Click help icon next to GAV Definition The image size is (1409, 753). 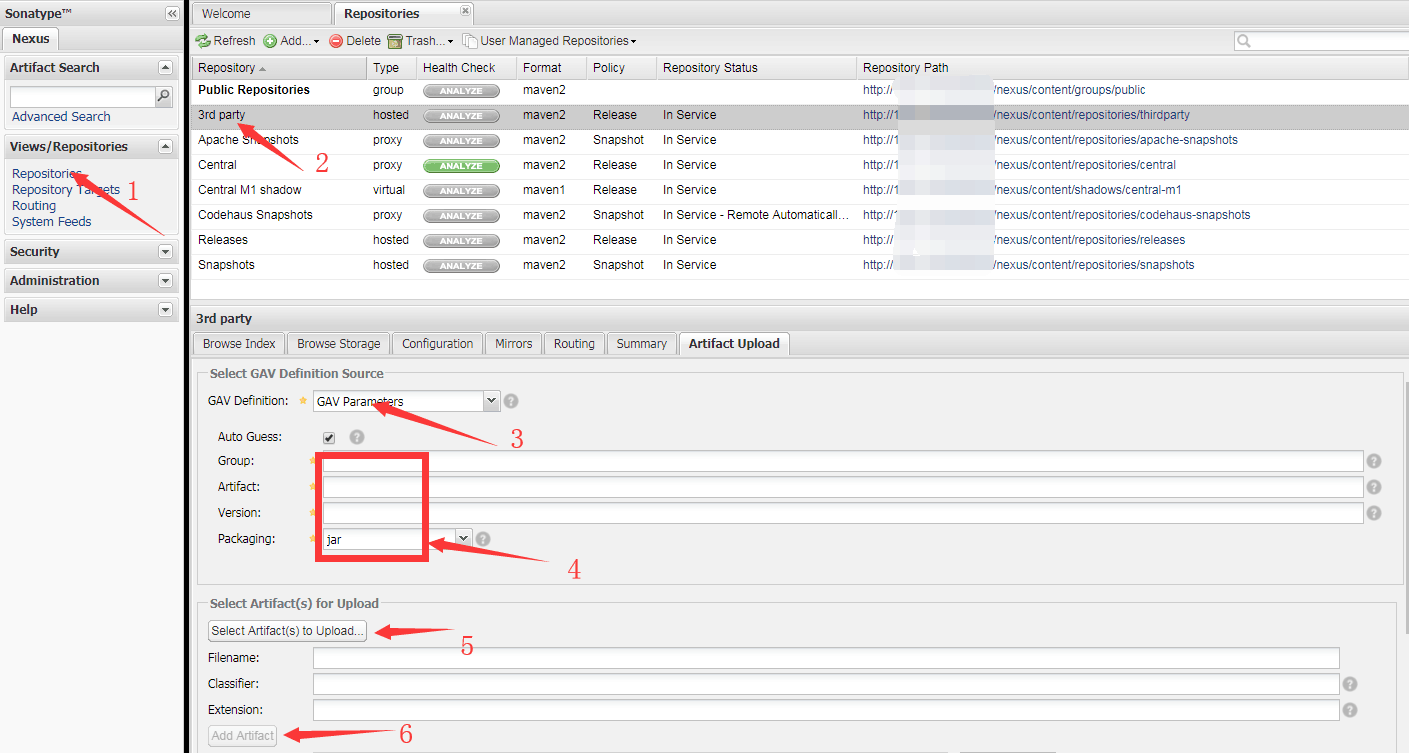pos(511,401)
